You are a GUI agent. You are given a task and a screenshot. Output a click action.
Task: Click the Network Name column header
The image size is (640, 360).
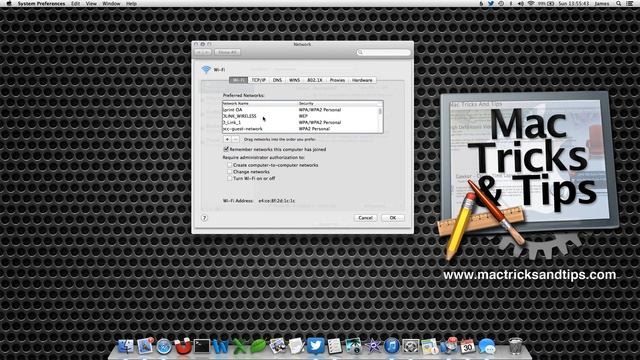pyautogui.click(x=260, y=104)
